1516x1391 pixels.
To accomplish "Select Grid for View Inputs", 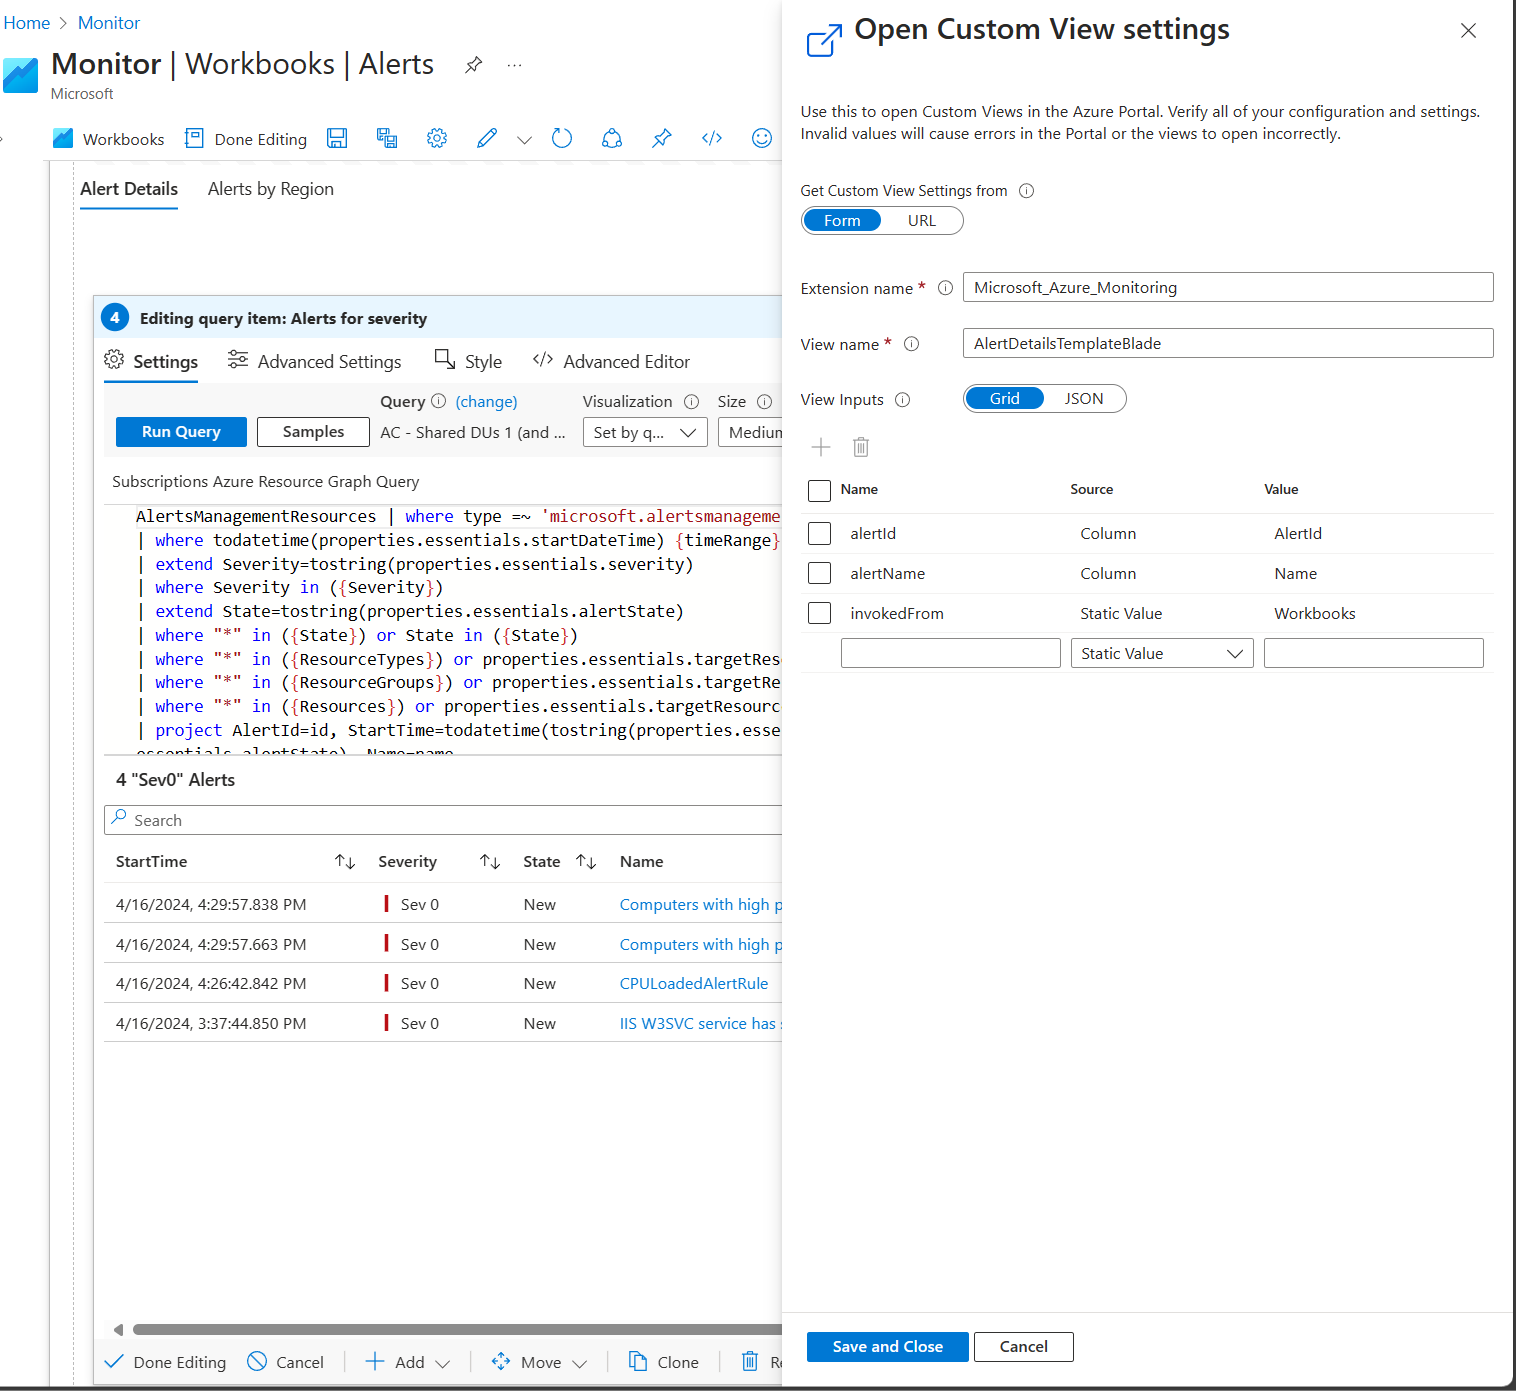I will [1005, 398].
